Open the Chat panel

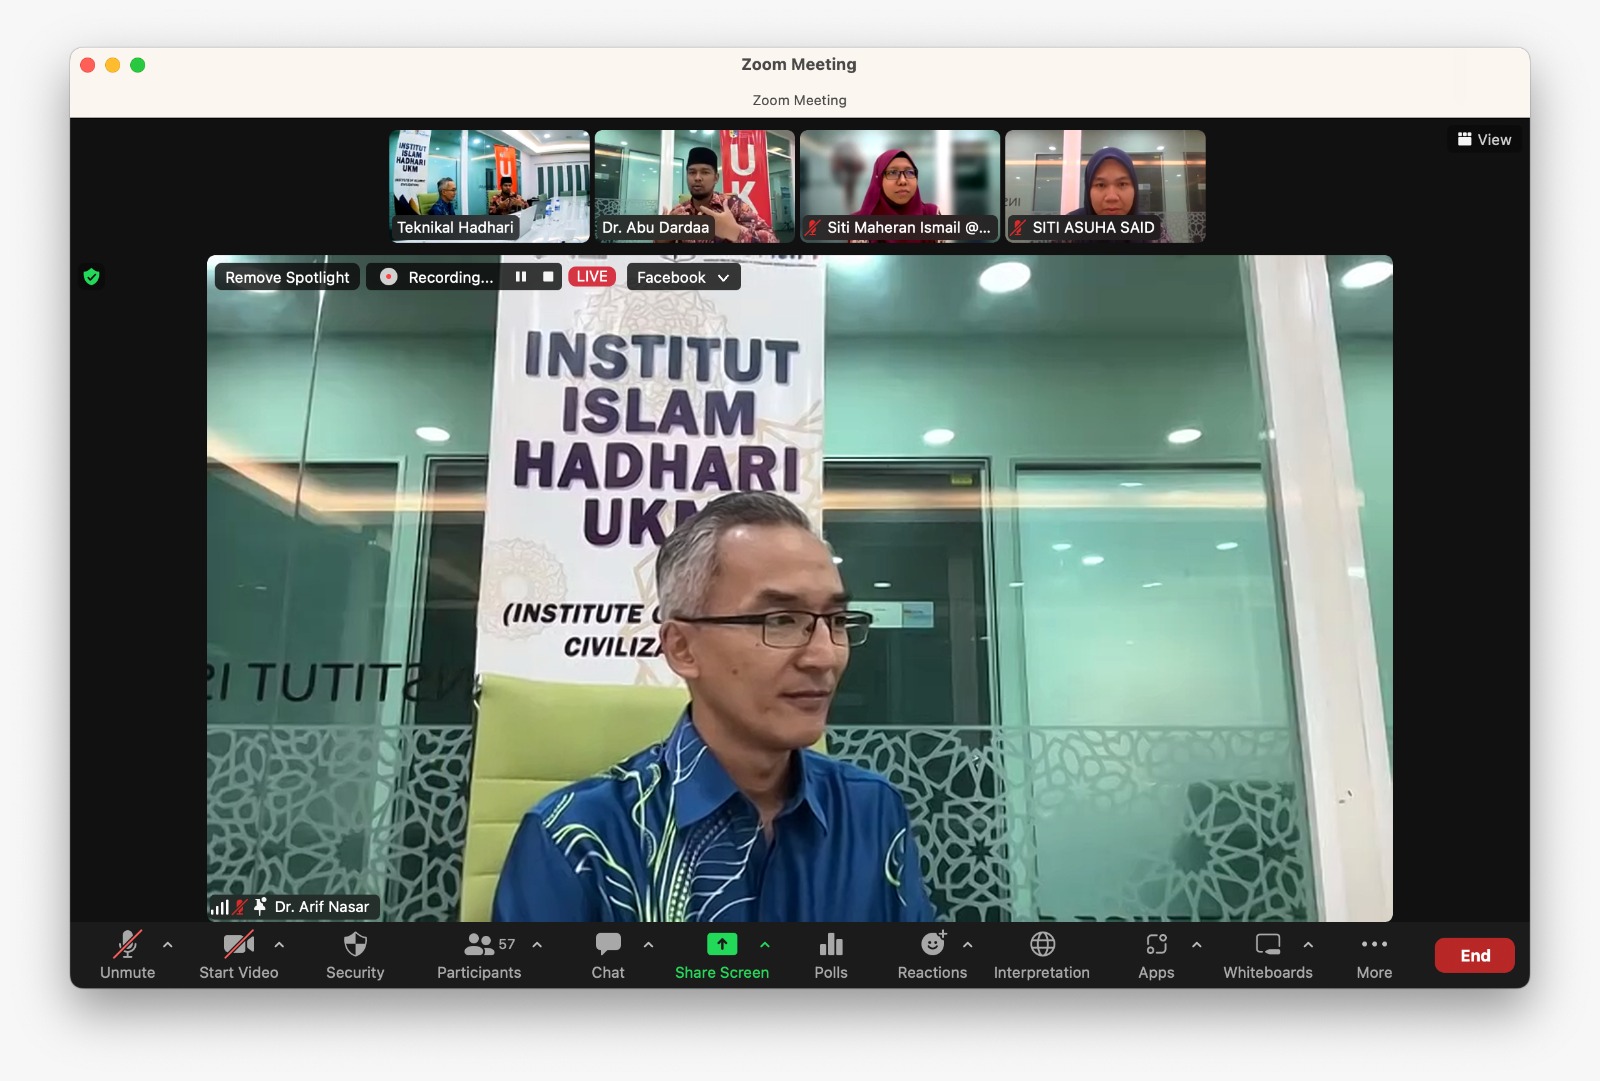click(607, 955)
